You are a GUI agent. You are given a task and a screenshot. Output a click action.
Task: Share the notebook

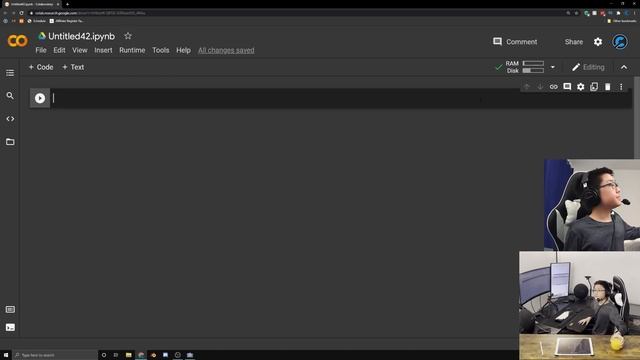pyautogui.click(x=573, y=42)
